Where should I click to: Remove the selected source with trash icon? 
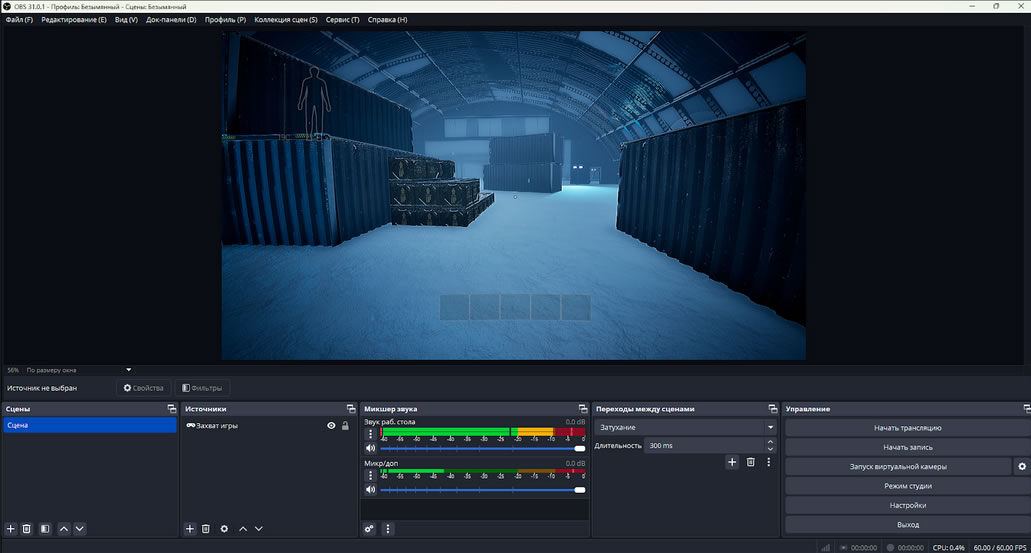tap(206, 529)
